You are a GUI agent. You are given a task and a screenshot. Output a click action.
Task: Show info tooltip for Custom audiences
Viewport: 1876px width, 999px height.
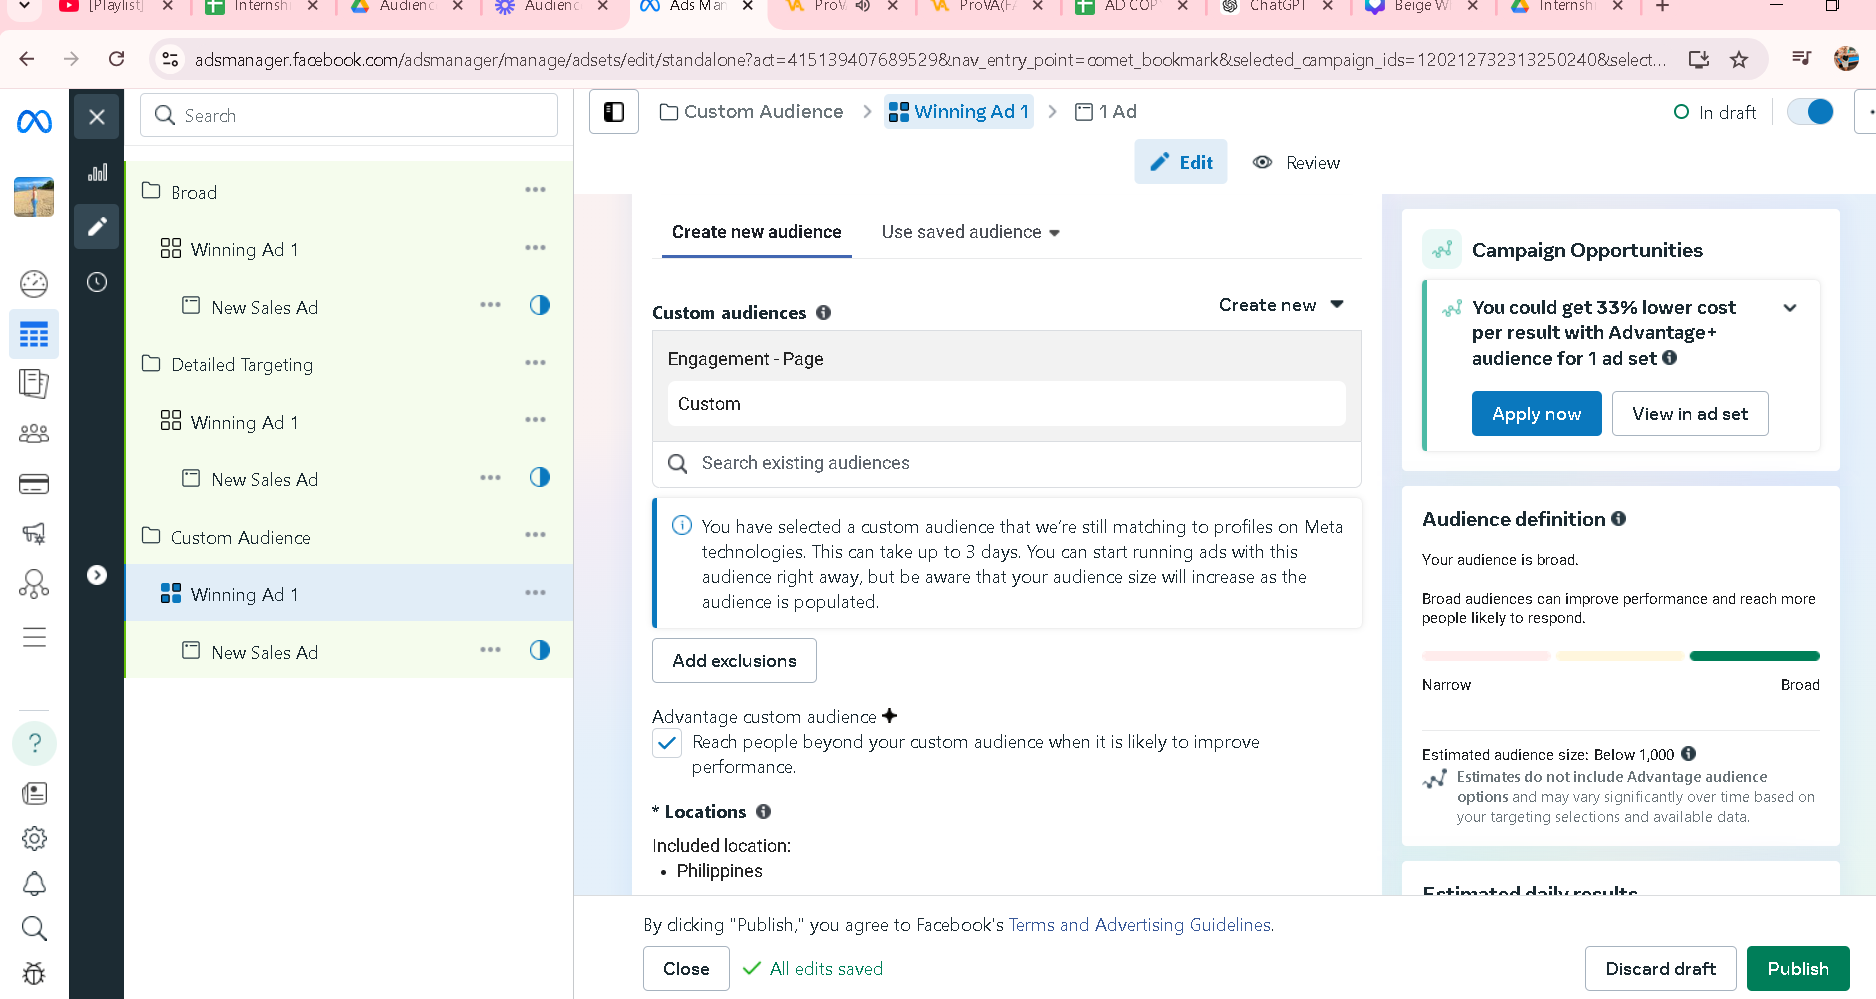point(824,312)
